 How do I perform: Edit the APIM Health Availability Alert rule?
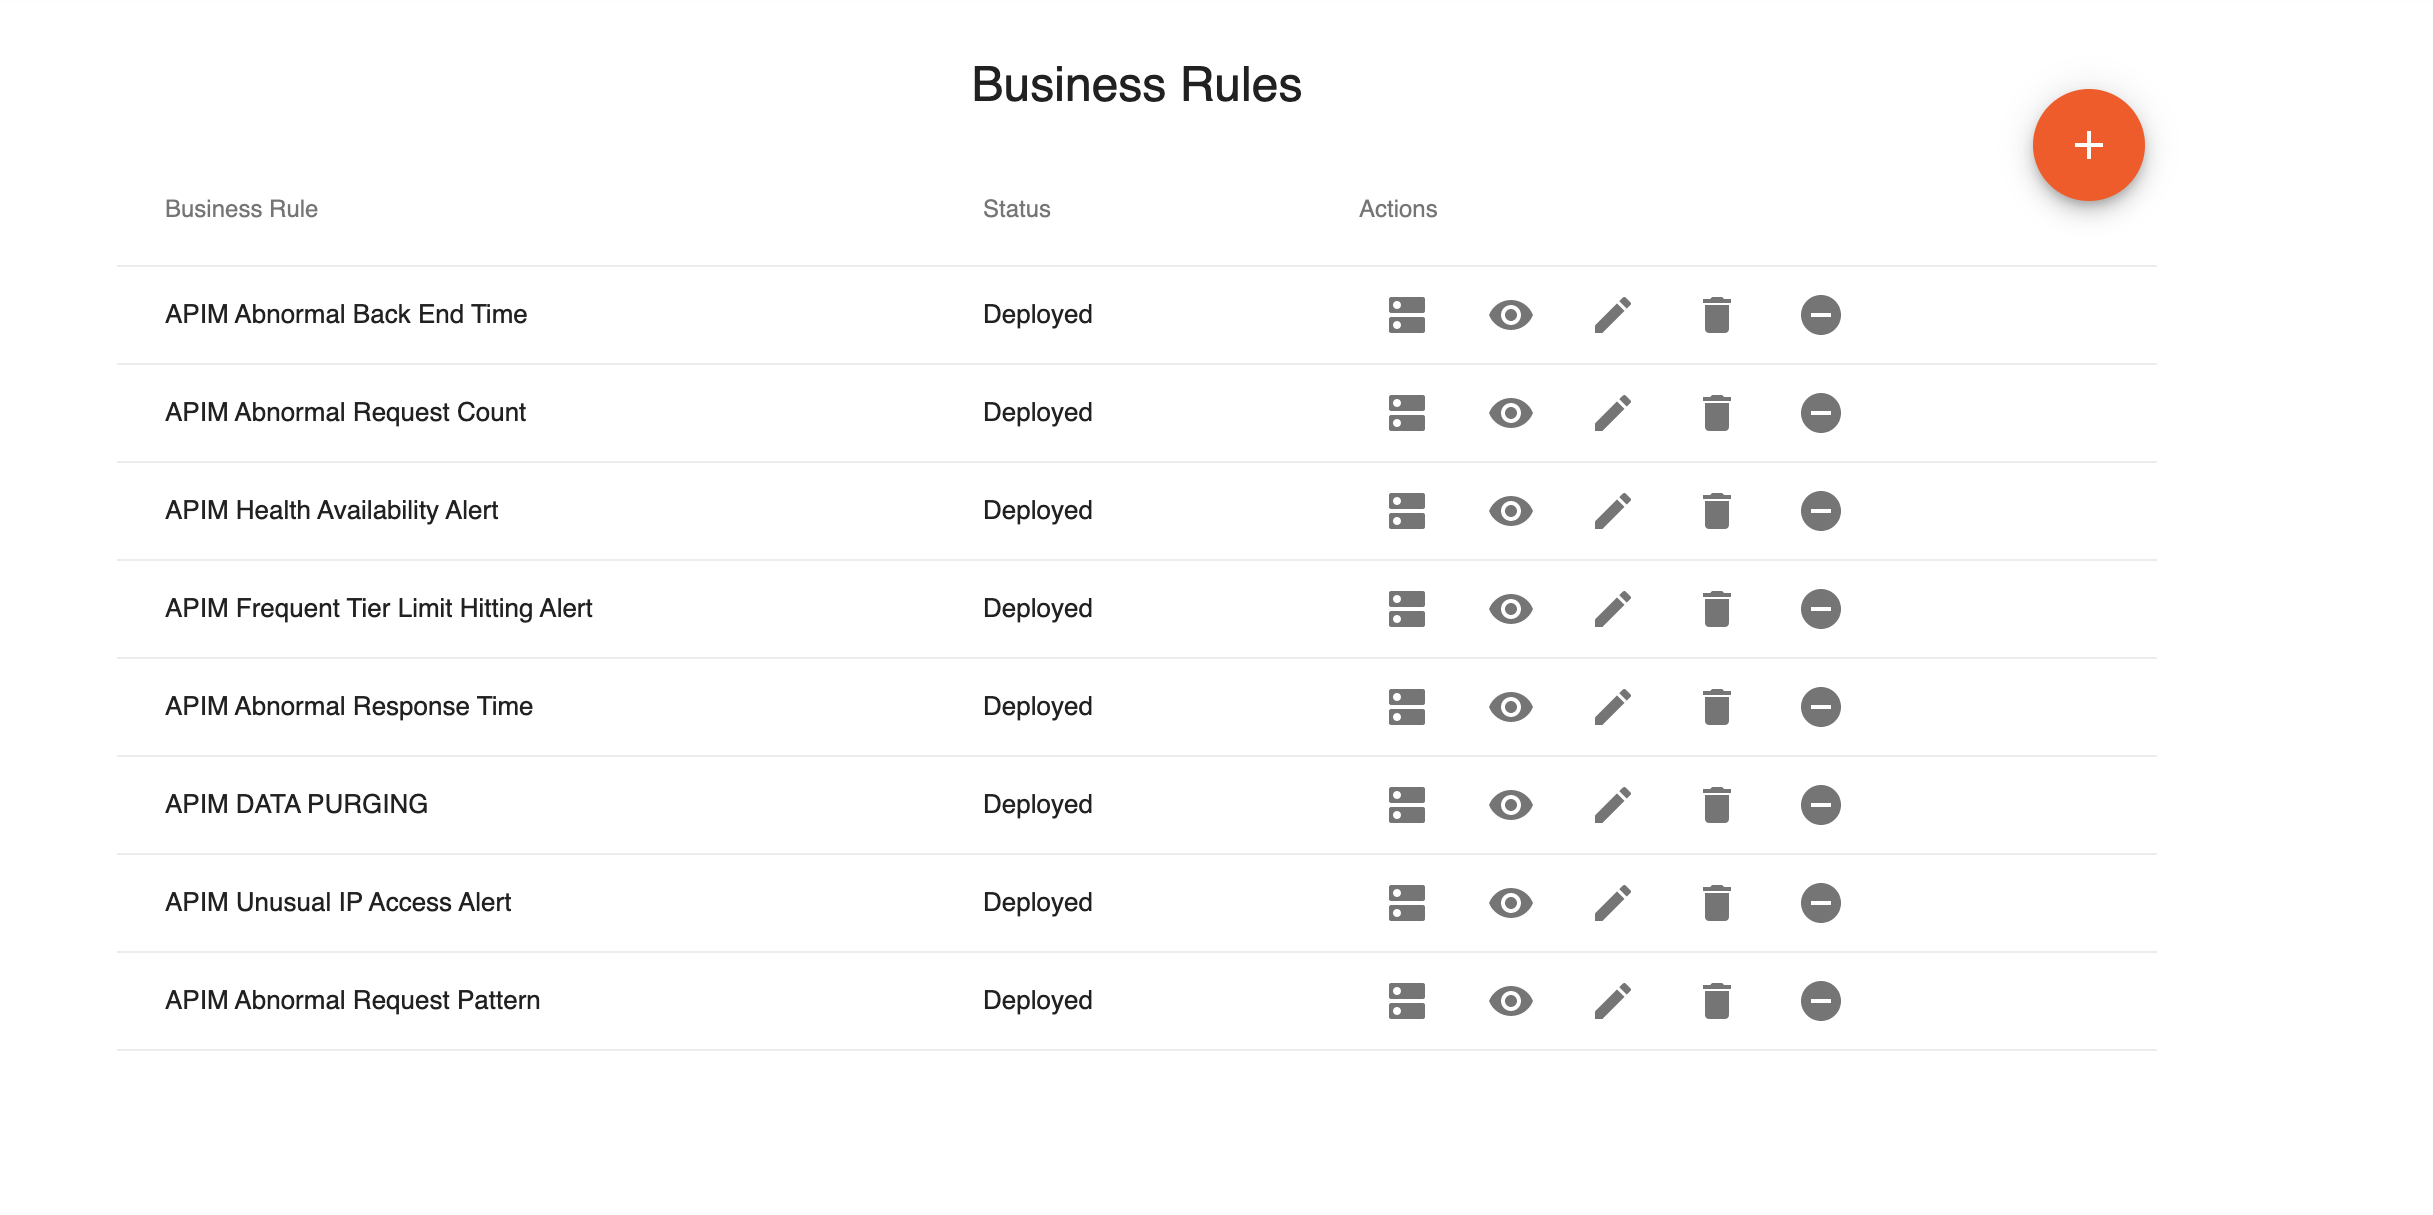[x=1612, y=510]
